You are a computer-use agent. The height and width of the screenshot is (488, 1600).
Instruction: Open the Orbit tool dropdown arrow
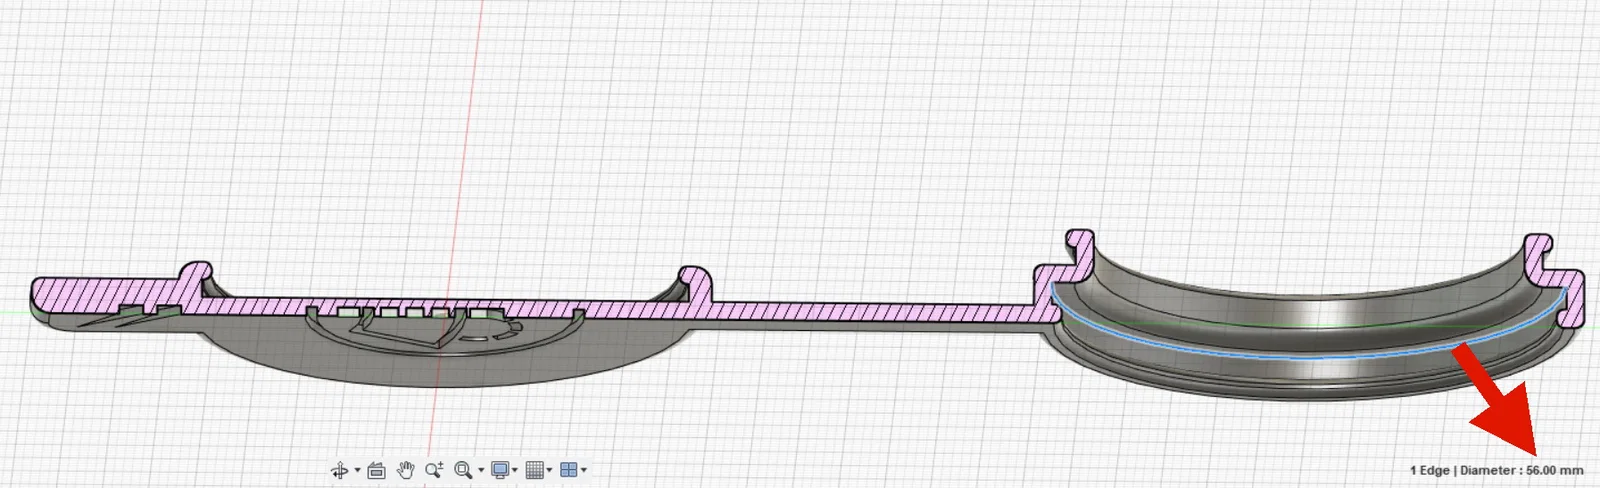tap(357, 470)
